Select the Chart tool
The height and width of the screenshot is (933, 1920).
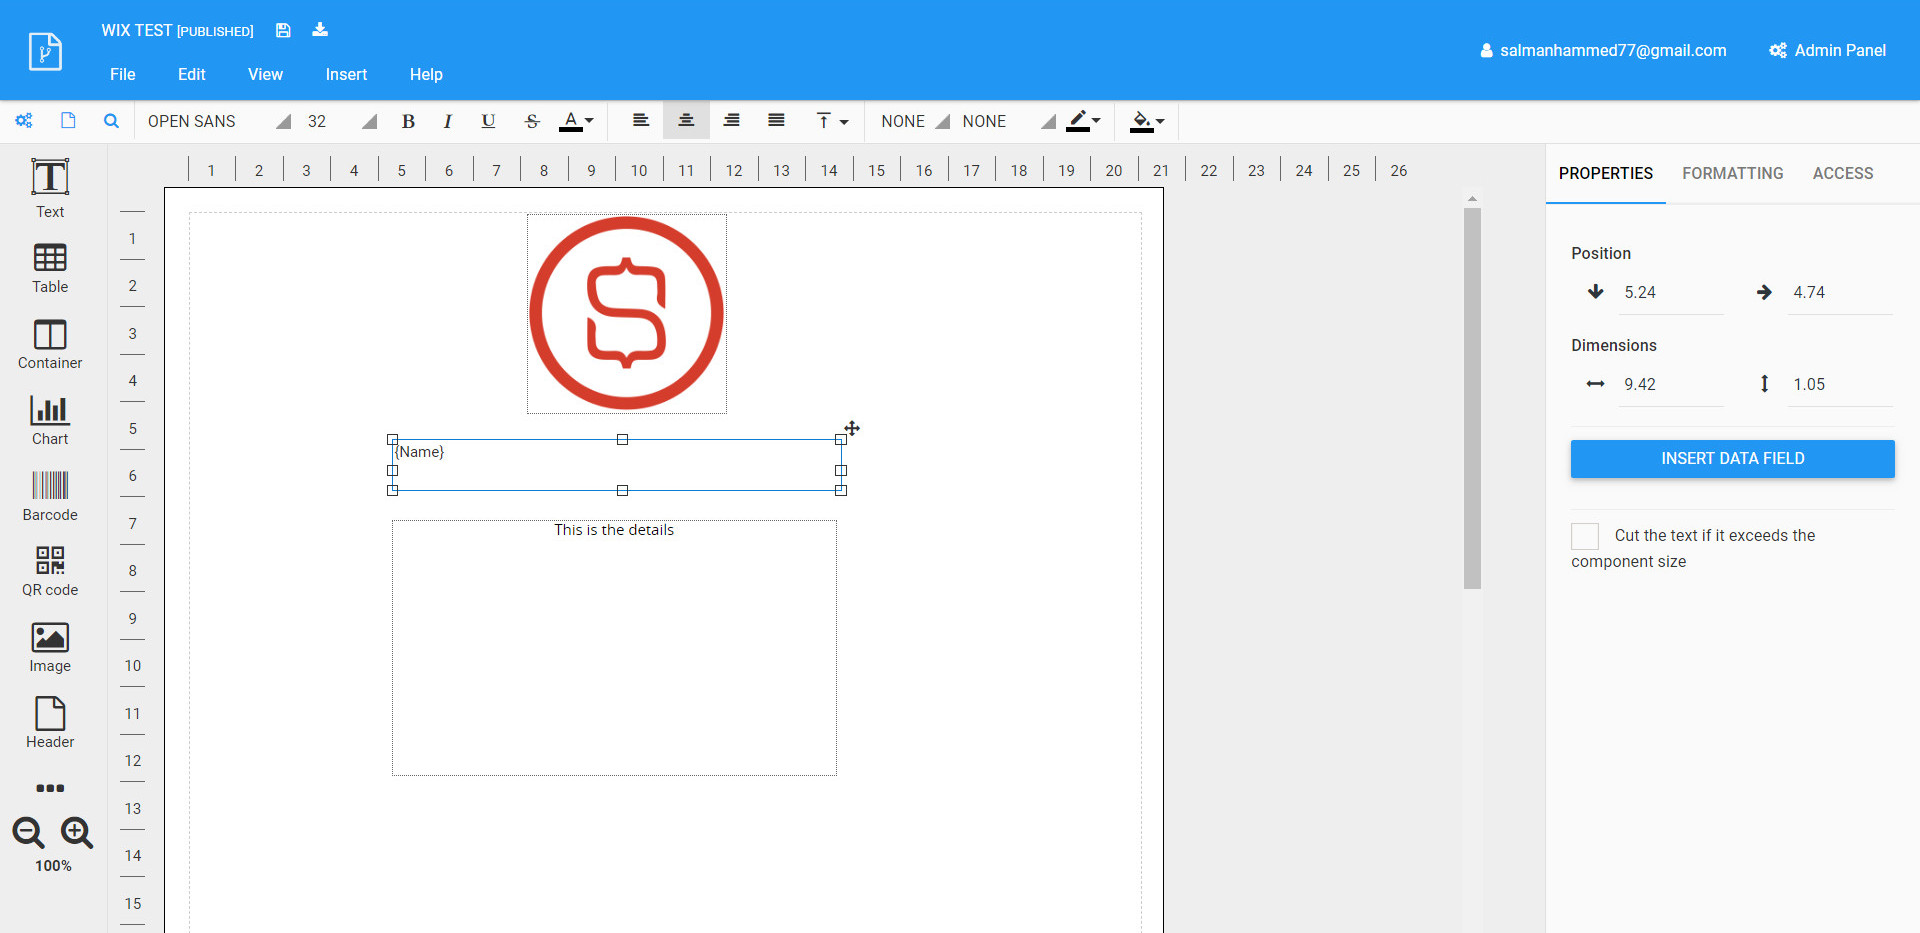tap(50, 420)
